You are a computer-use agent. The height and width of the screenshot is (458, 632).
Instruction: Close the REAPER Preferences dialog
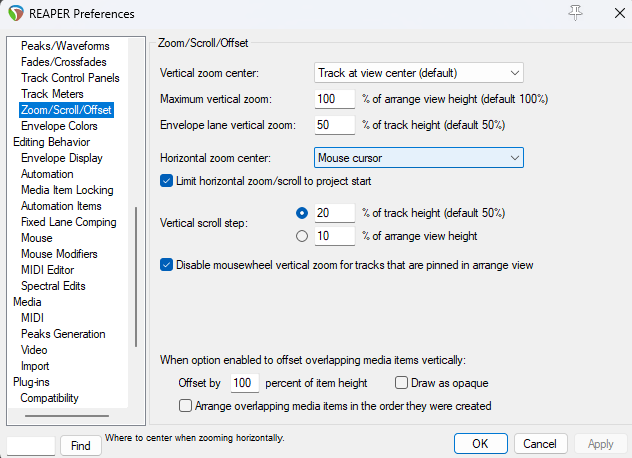[x=620, y=13]
